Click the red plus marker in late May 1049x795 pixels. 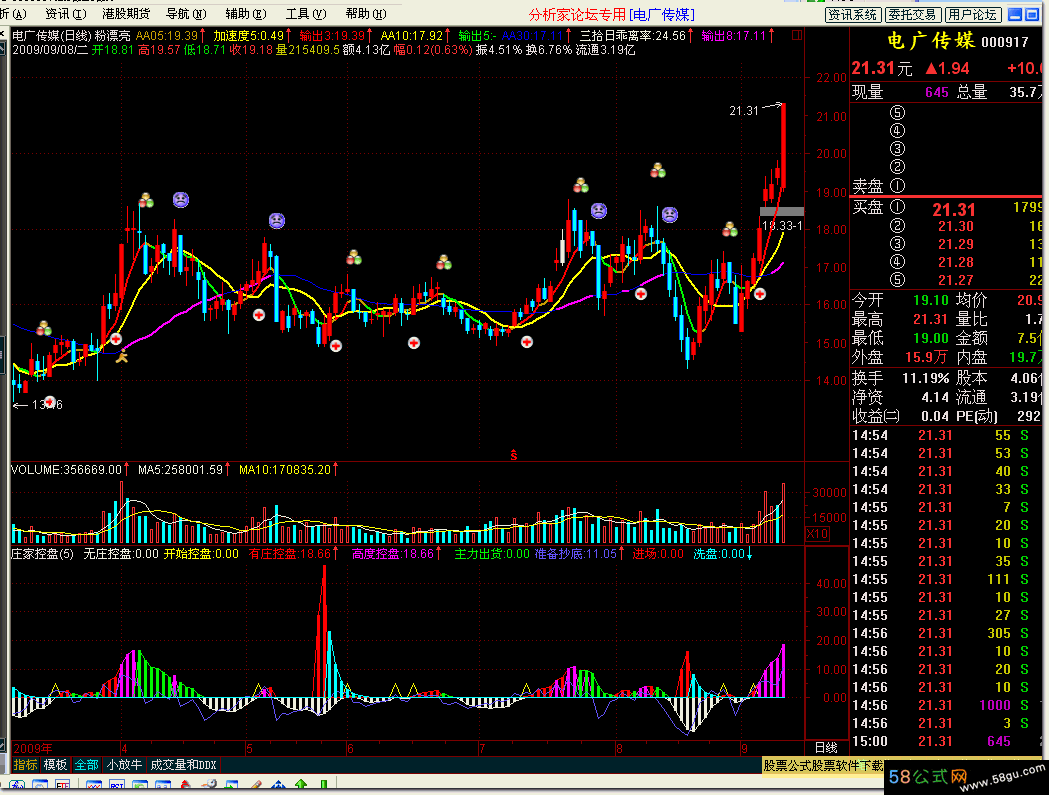(336, 346)
